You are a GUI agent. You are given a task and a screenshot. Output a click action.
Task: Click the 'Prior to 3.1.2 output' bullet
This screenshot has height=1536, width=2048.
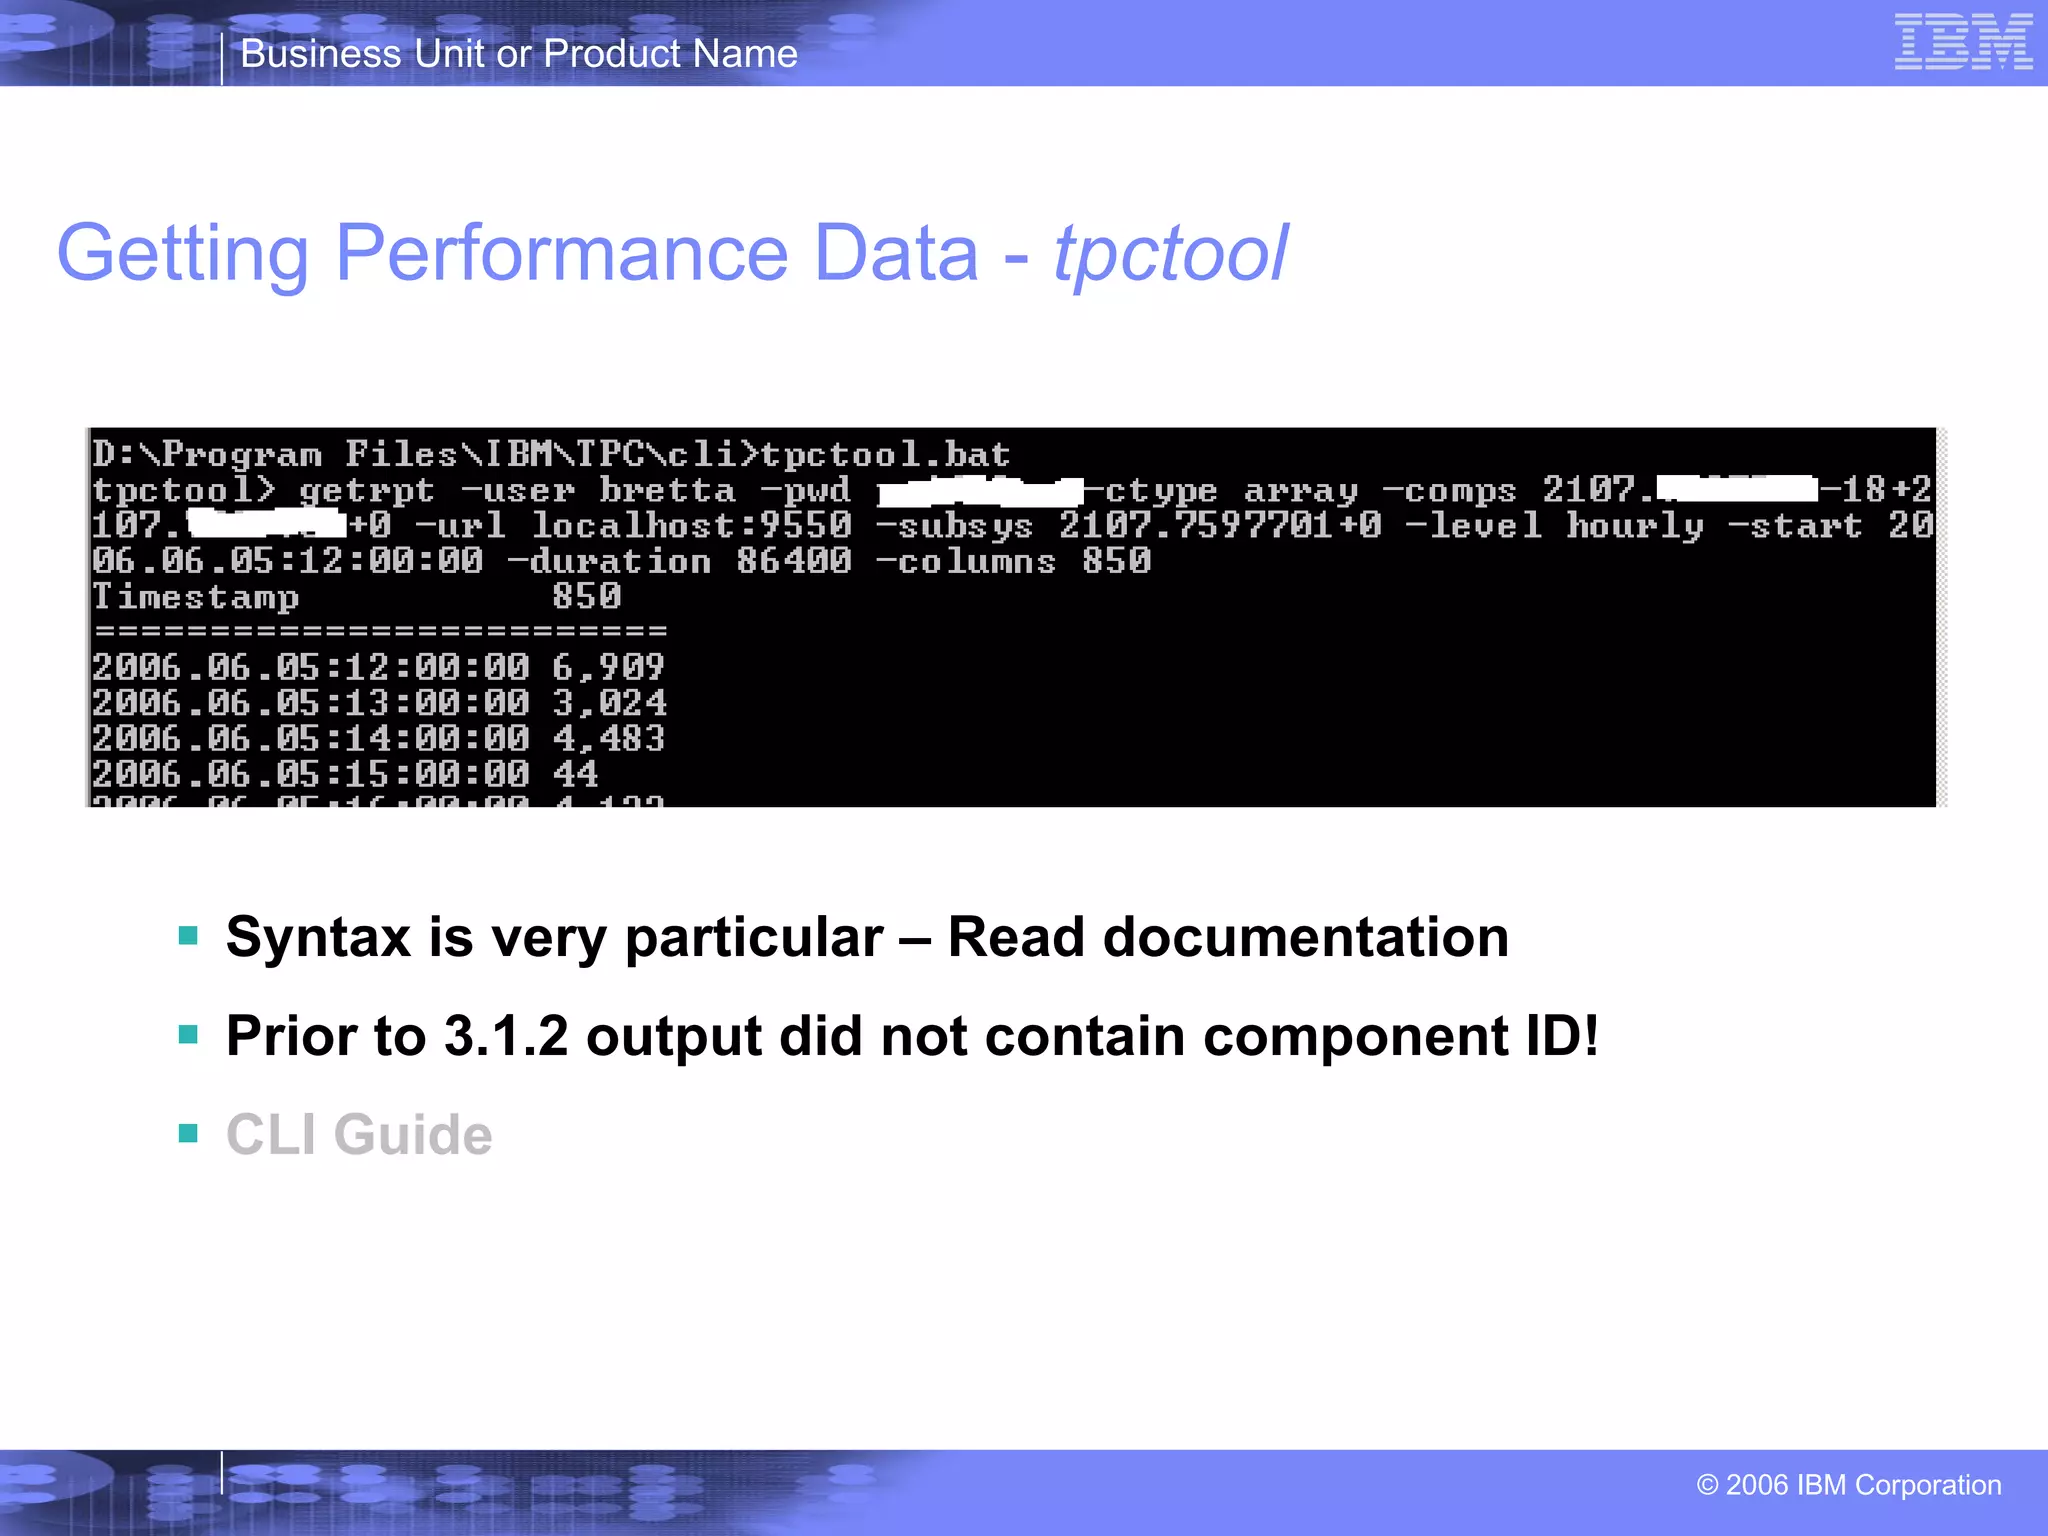(x=912, y=1036)
